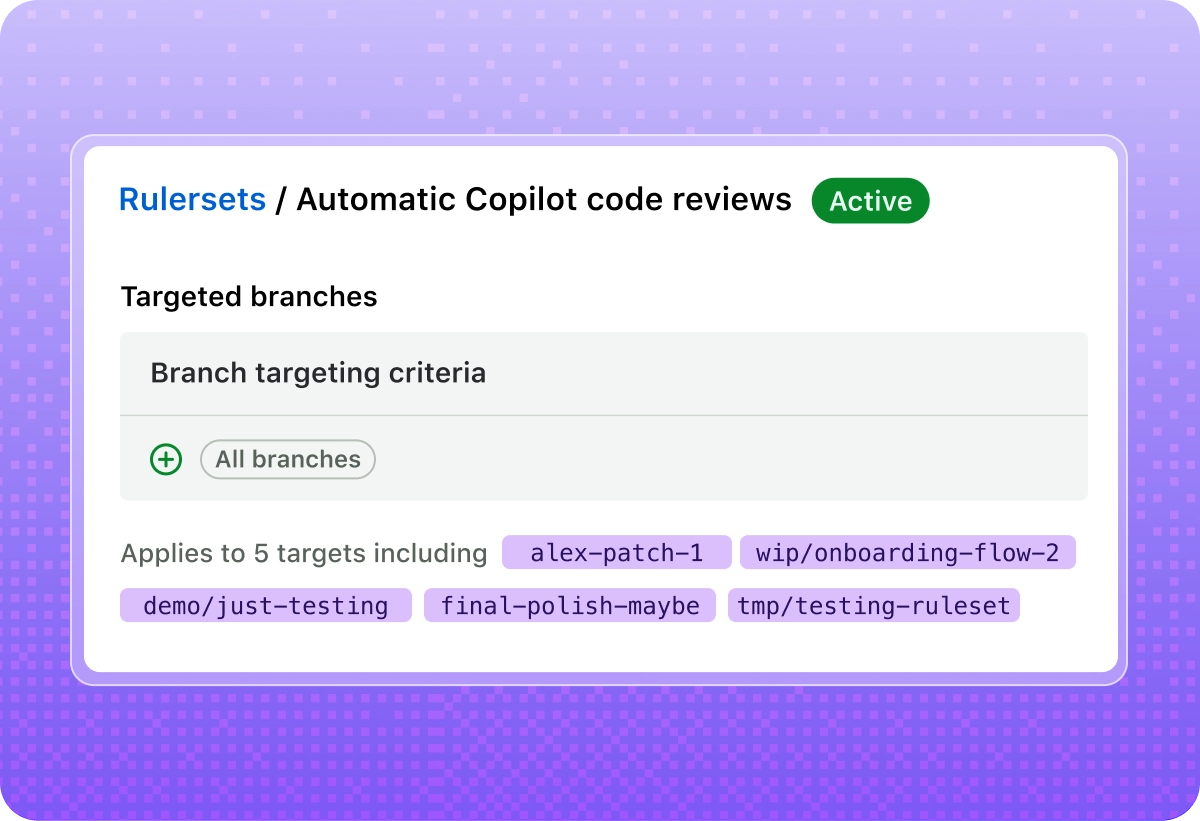Open the final-polish-maybe branch target
The width and height of the screenshot is (1200, 821).
tap(569, 605)
